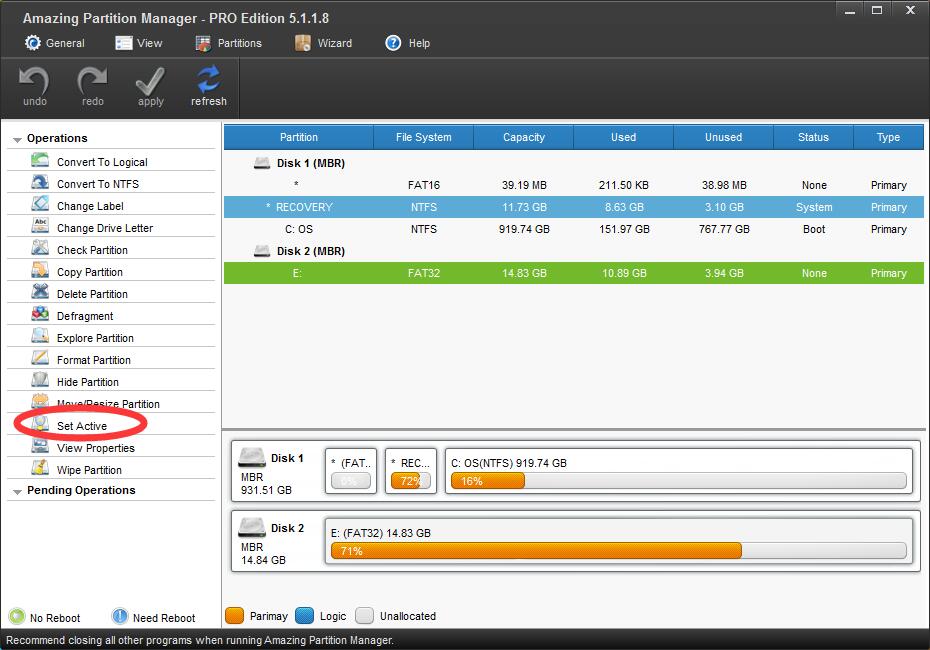Maximize the Amazing Partition Manager window
The height and width of the screenshot is (650, 930).
point(877,10)
